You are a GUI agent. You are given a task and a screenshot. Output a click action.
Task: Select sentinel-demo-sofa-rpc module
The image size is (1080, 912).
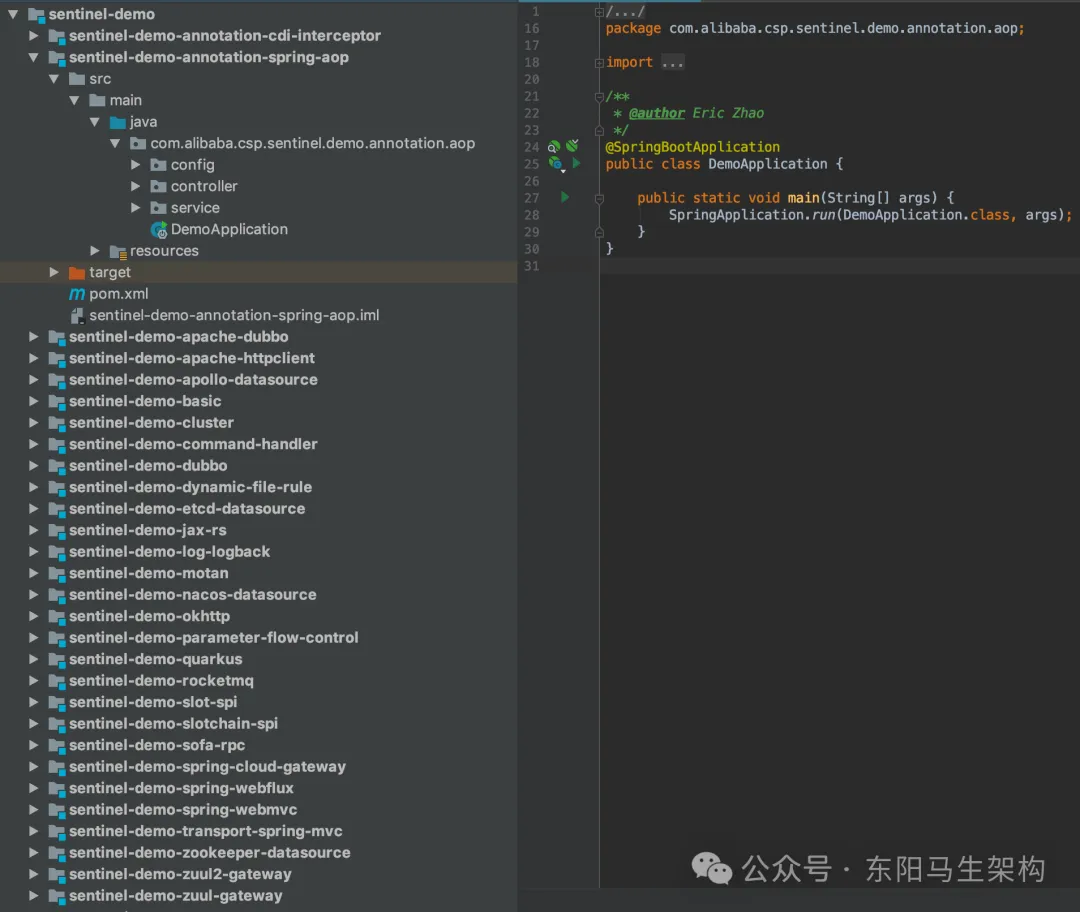pyautogui.click(x=157, y=745)
